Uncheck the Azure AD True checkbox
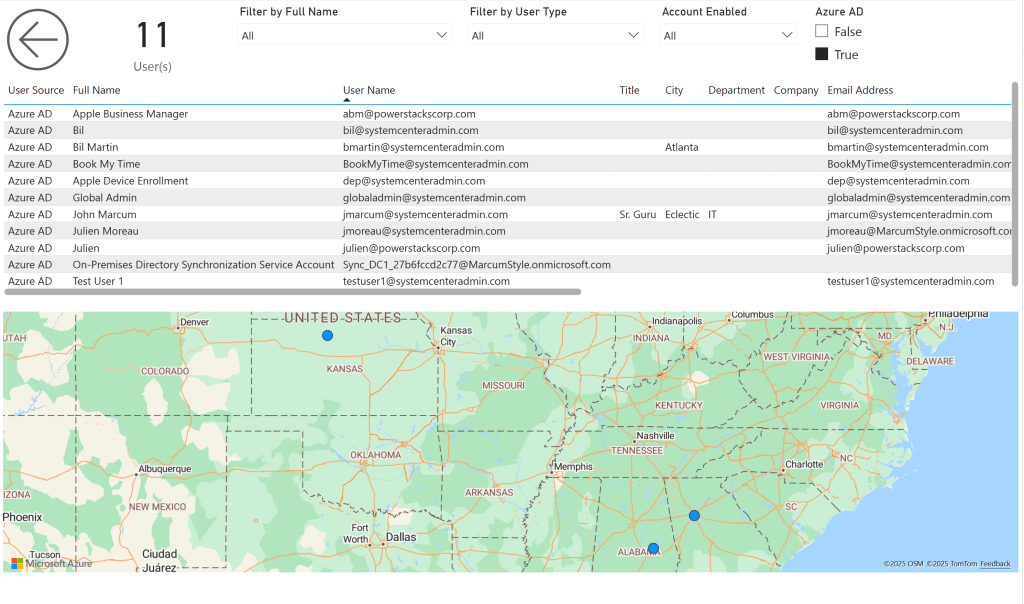The height and width of the screenshot is (604, 1024). (x=822, y=54)
